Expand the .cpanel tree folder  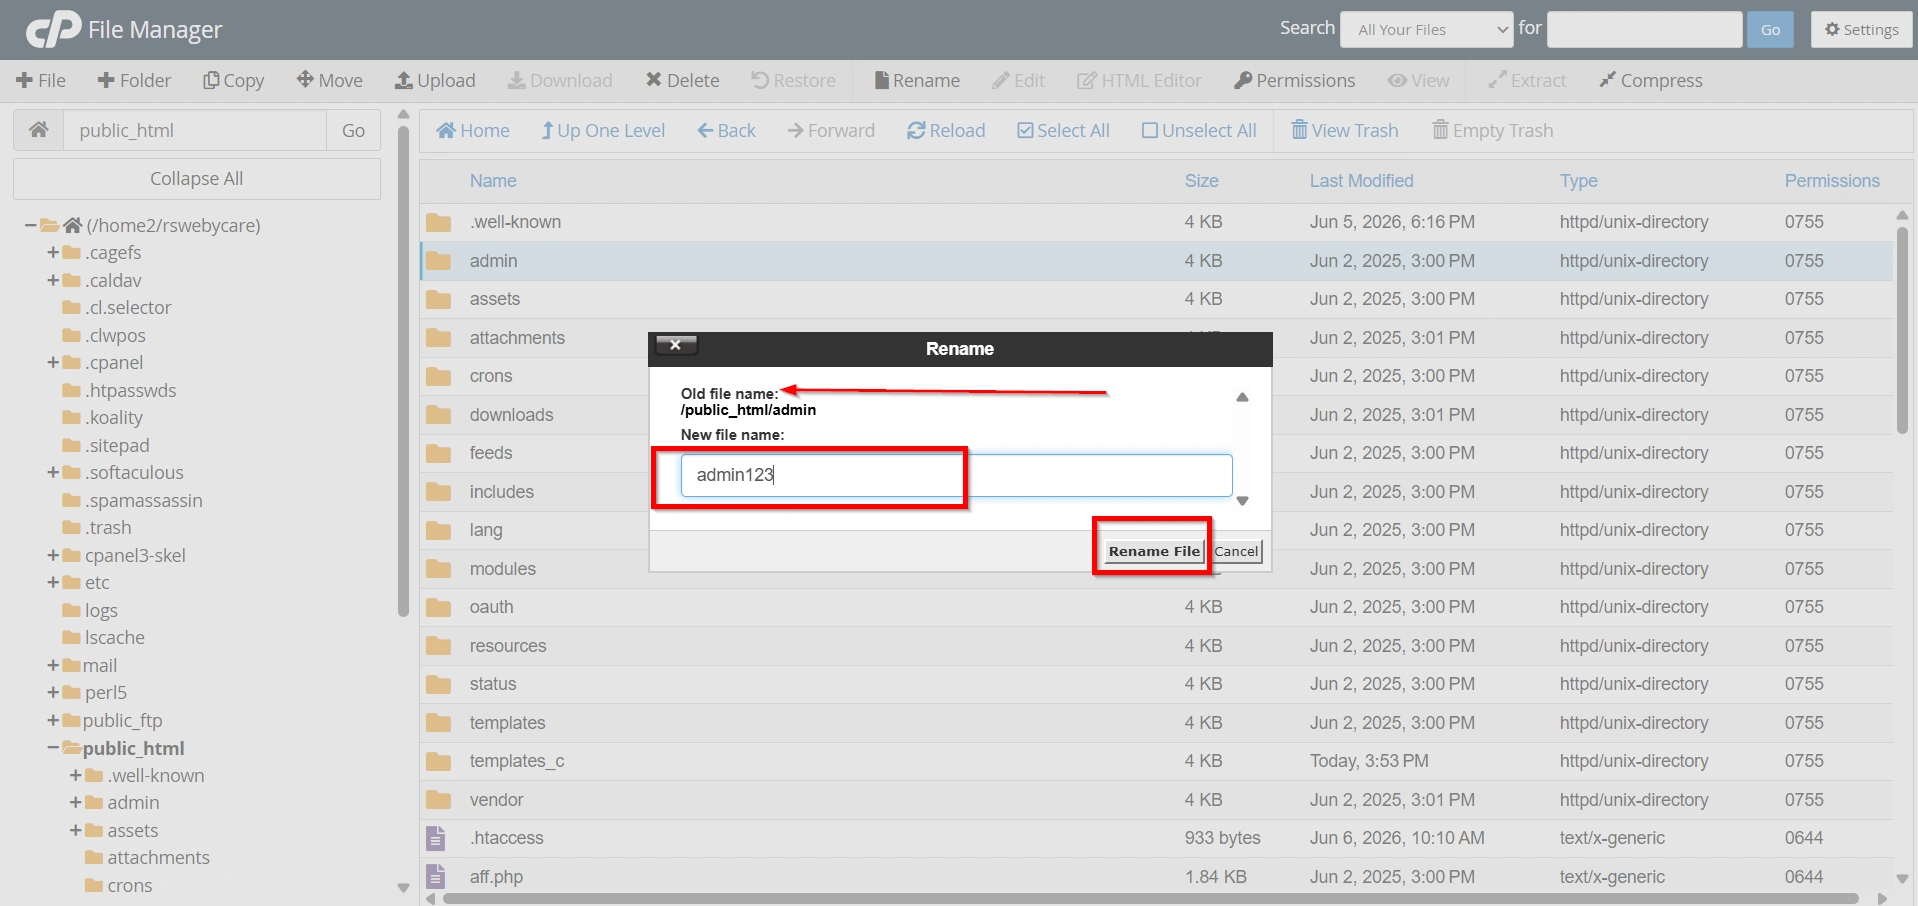click(x=53, y=362)
